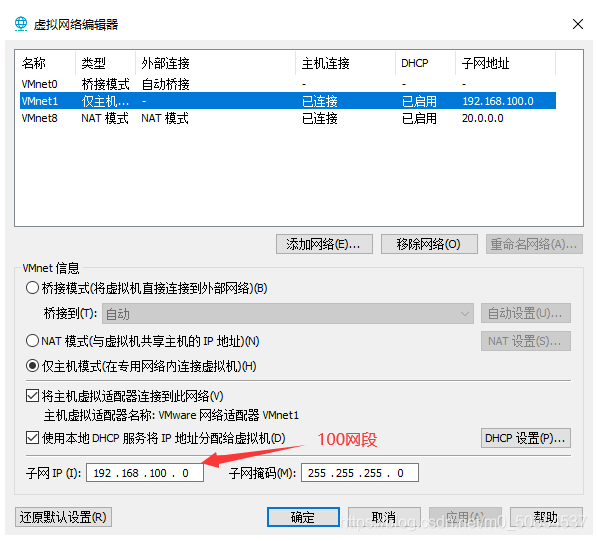Select the NAT 模式 radio button

32,340
